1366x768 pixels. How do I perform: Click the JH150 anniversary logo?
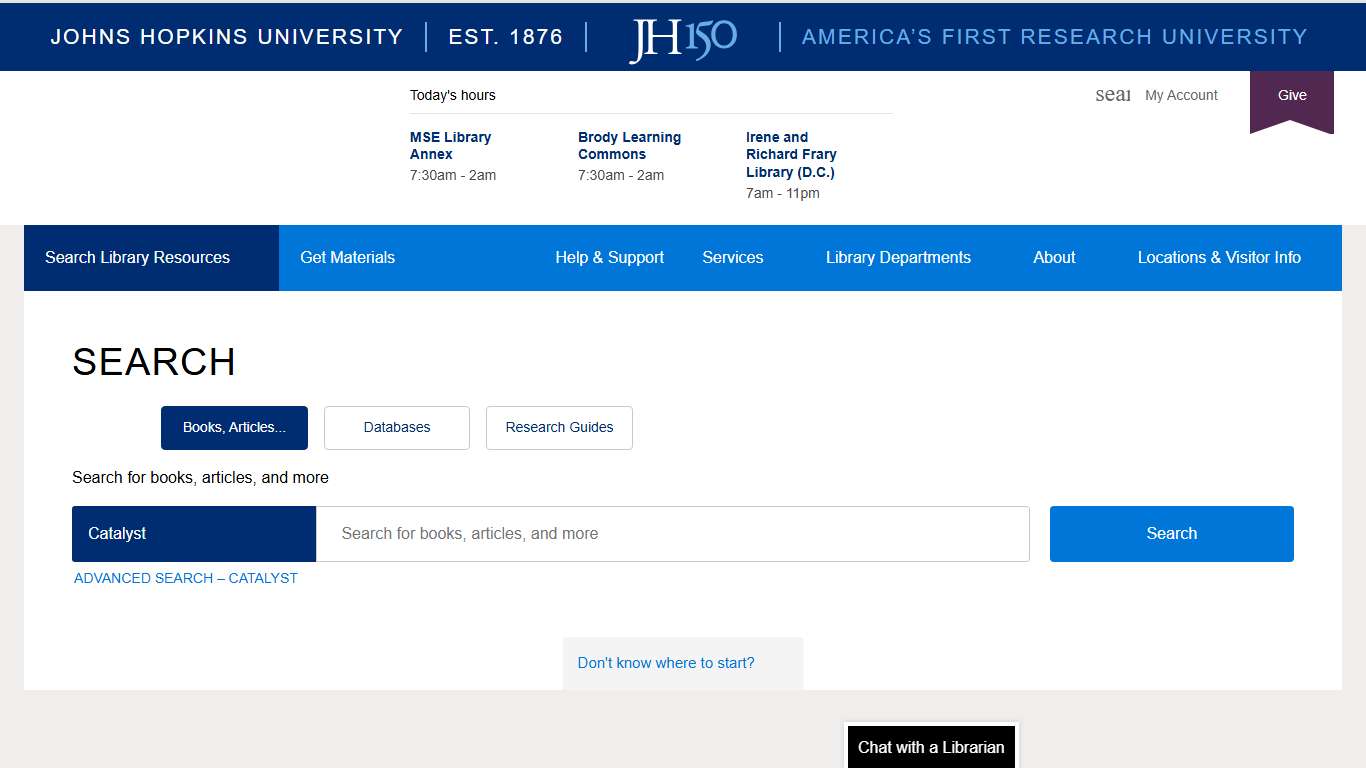(x=683, y=38)
